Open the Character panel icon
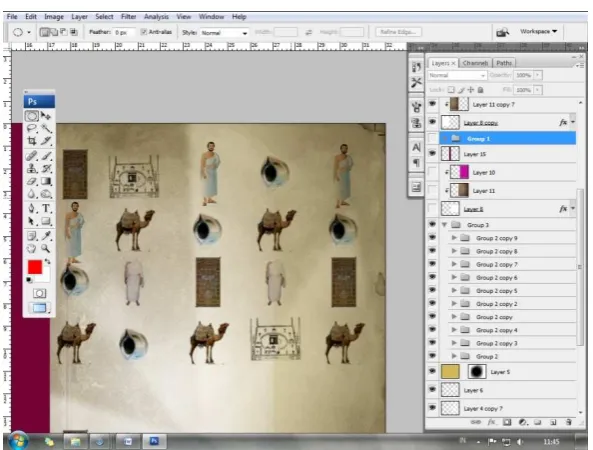The width and height of the screenshot is (593, 450). click(x=416, y=147)
